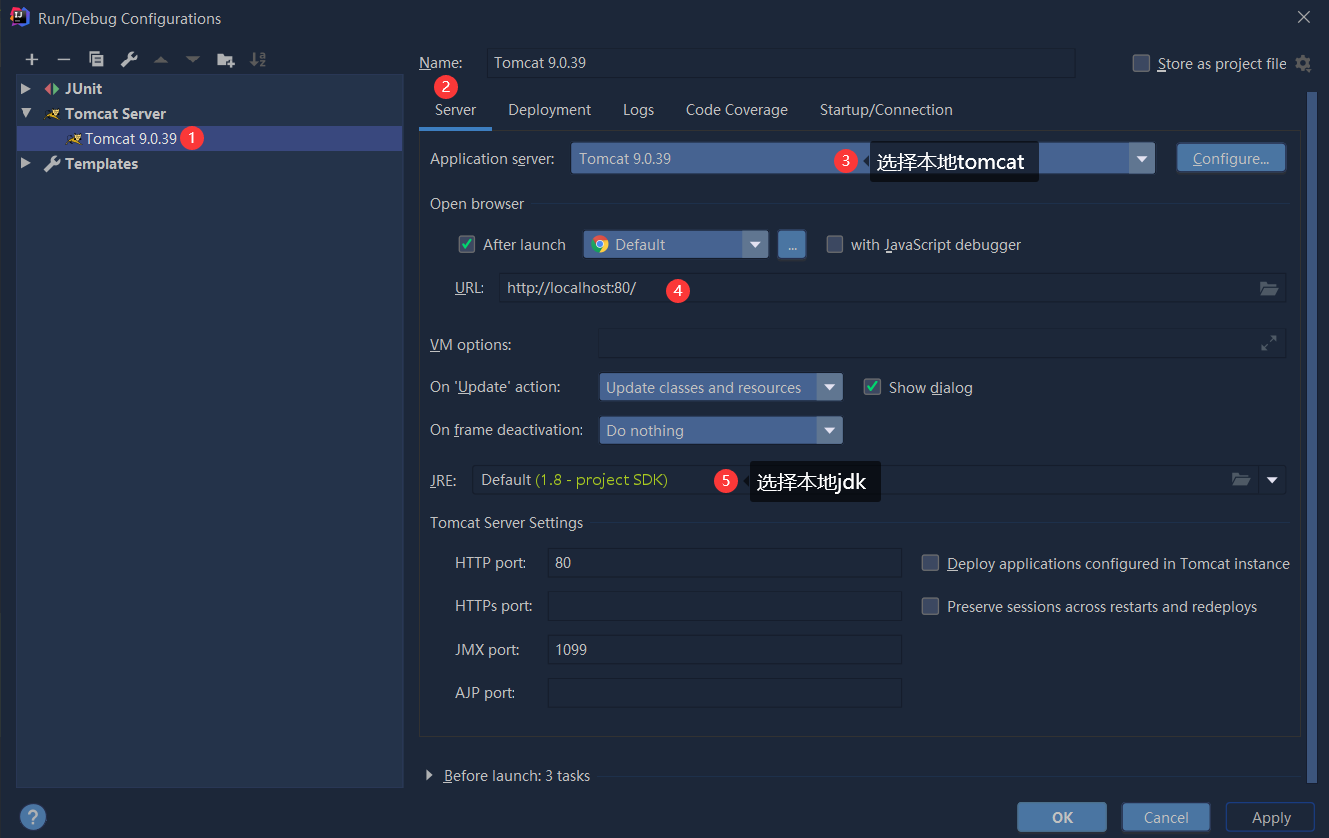The width and height of the screenshot is (1329, 838).
Task: Click the URL input field
Action: [892, 288]
